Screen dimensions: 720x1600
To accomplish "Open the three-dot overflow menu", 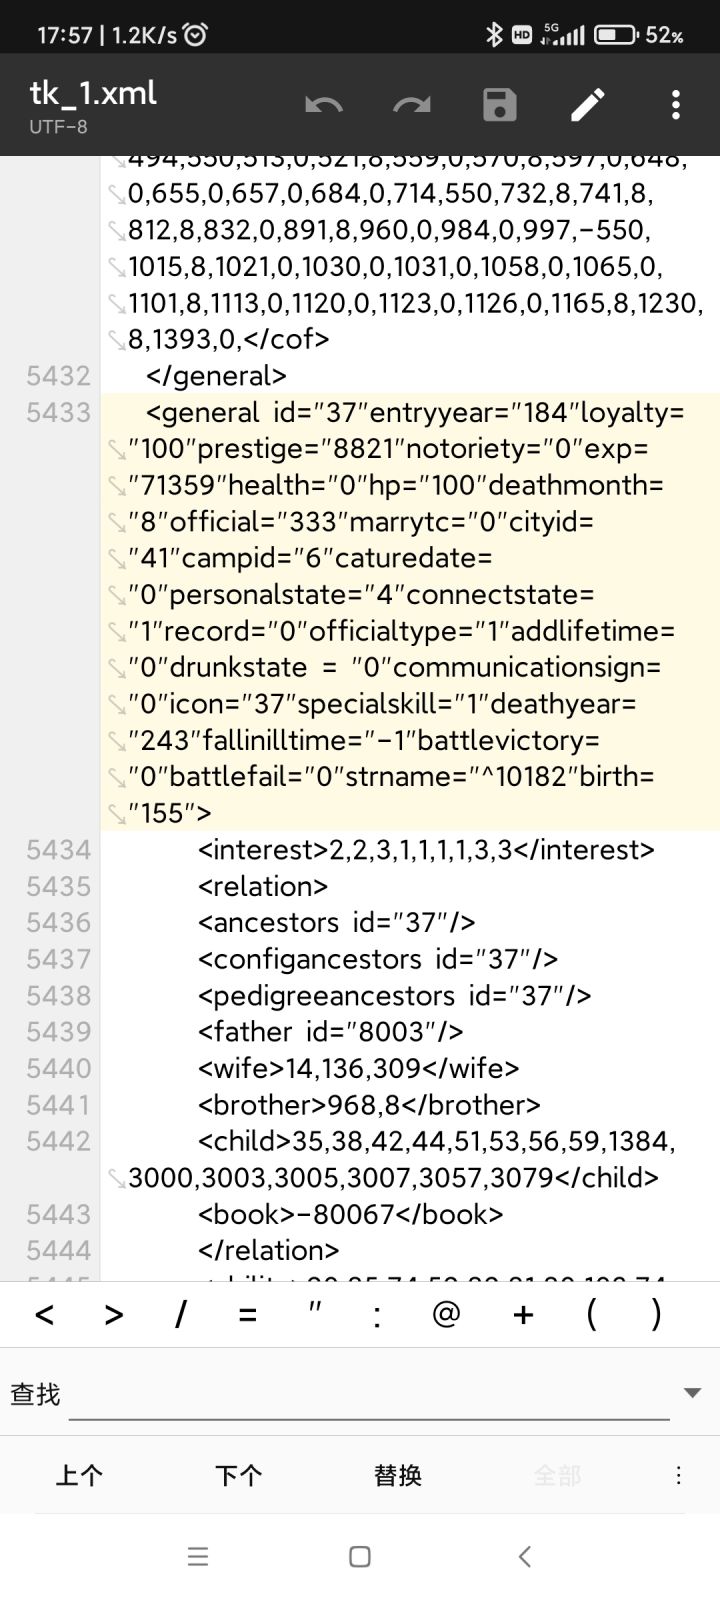I will click(676, 105).
